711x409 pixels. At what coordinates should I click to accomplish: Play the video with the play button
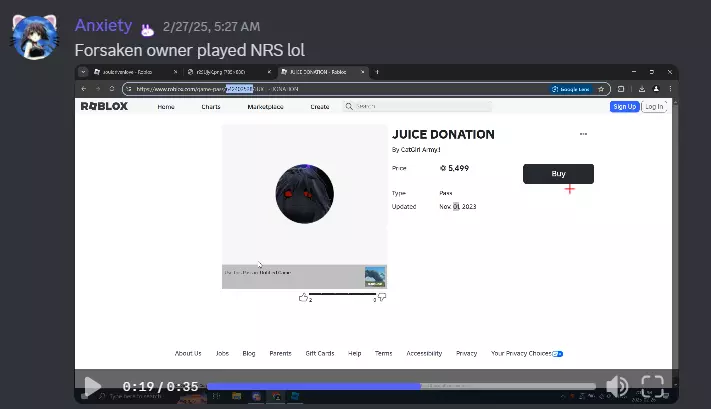click(93, 386)
